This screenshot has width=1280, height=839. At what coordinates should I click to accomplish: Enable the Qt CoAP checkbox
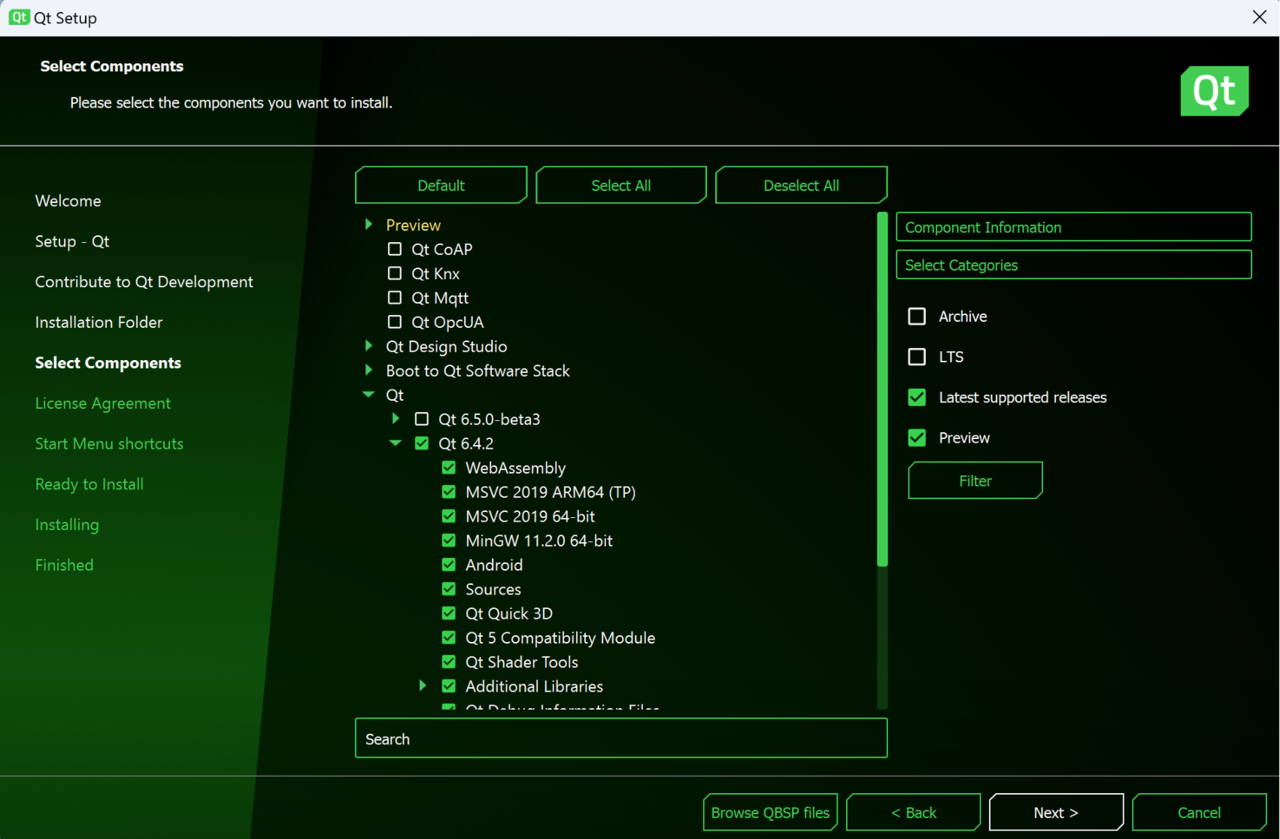pos(395,249)
